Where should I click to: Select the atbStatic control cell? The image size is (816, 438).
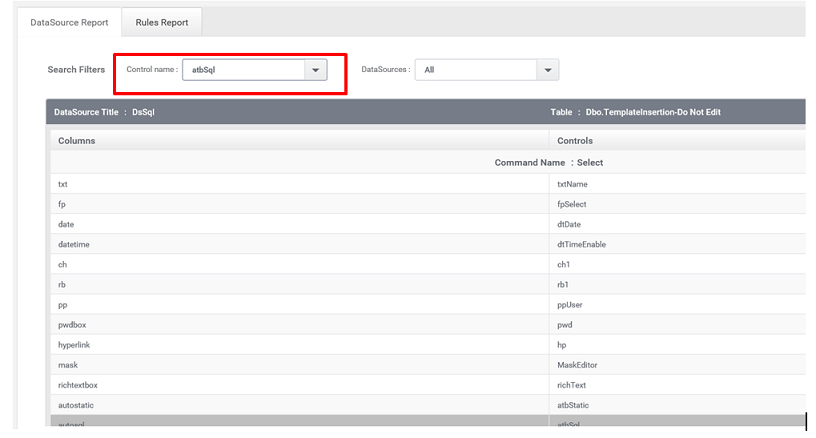[x=678, y=405]
